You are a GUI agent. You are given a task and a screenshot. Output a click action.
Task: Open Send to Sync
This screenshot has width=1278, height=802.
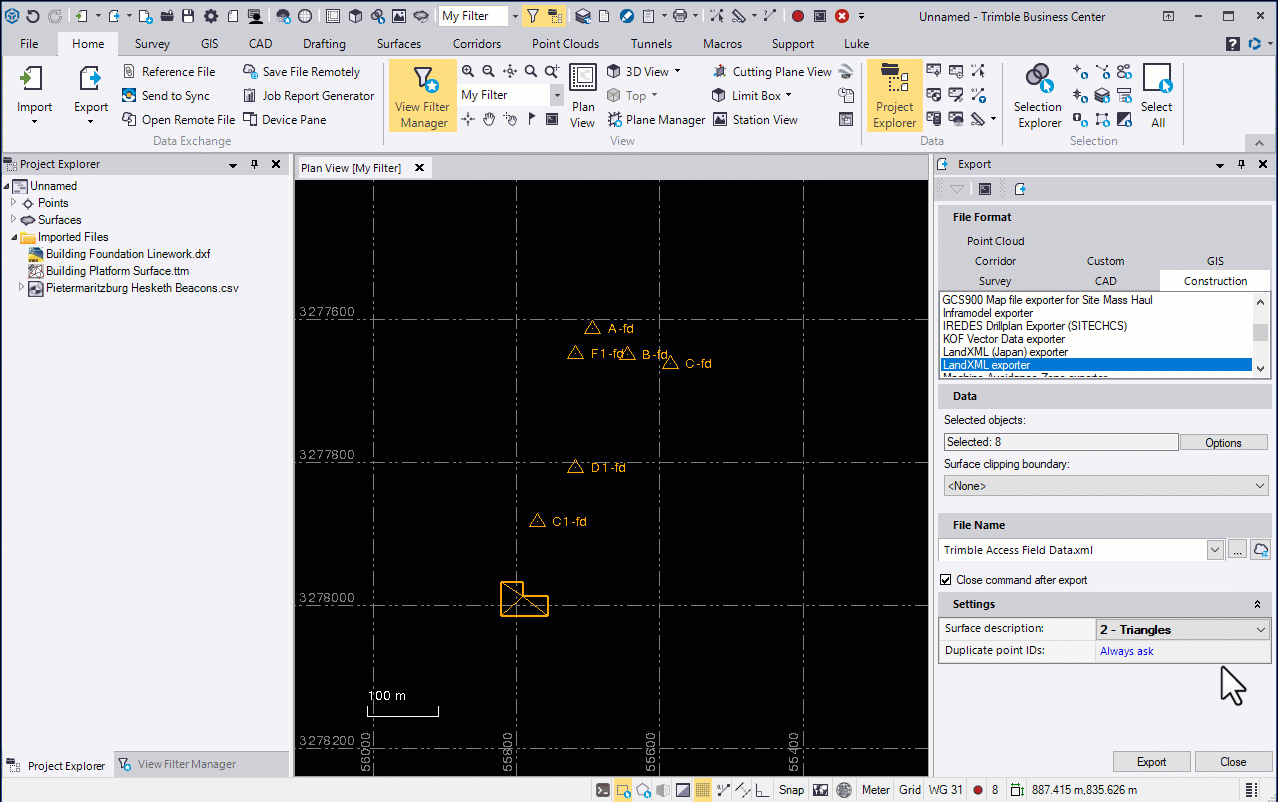pos(166,96)
